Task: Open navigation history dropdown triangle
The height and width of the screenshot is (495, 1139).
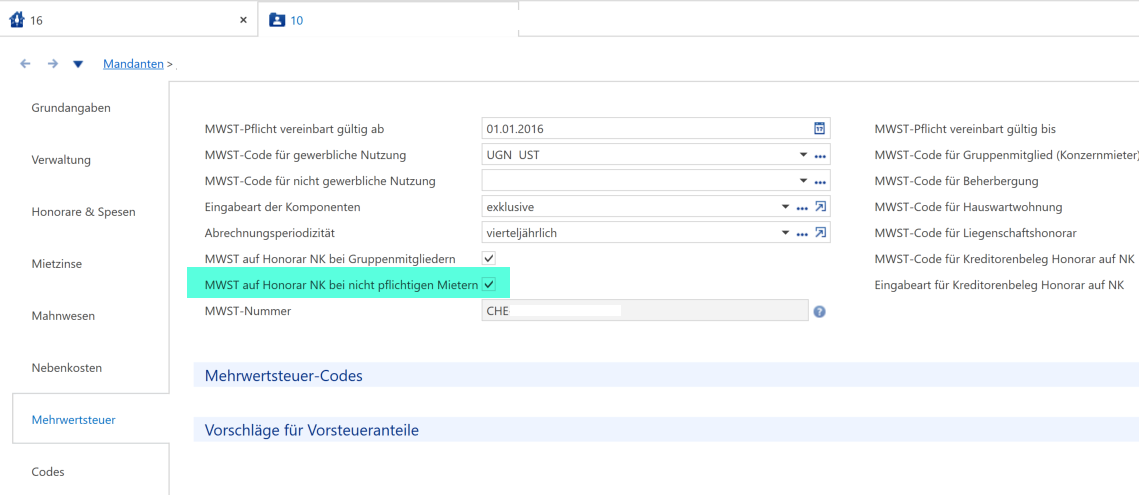Action: [78, 64]
